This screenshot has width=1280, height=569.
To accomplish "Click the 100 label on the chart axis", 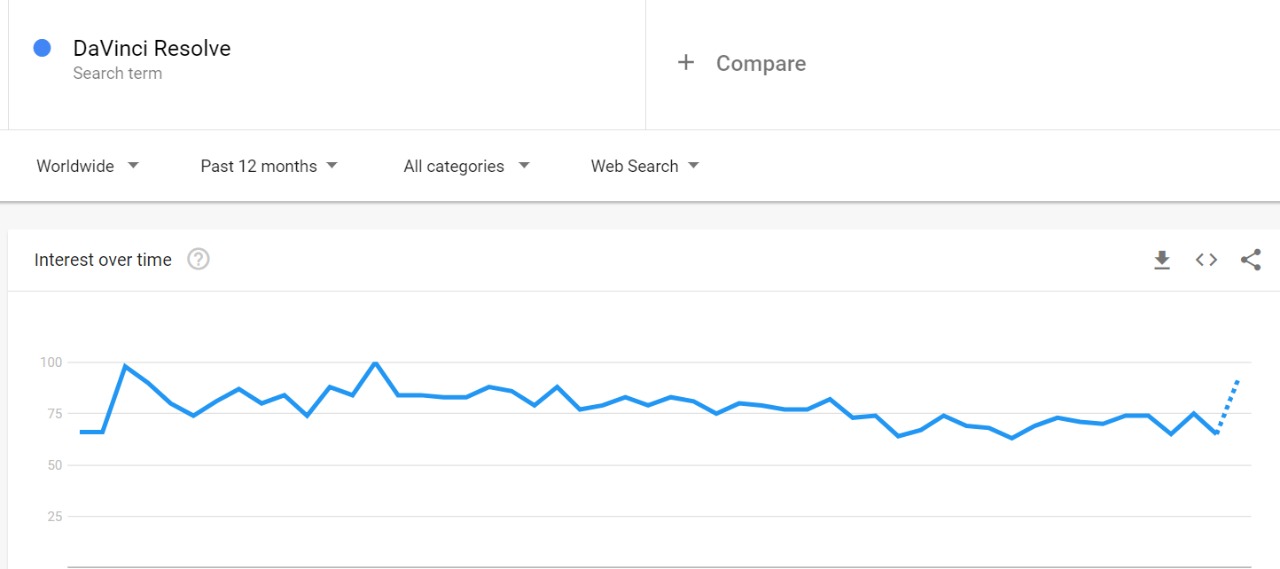I will coord(51,362).
